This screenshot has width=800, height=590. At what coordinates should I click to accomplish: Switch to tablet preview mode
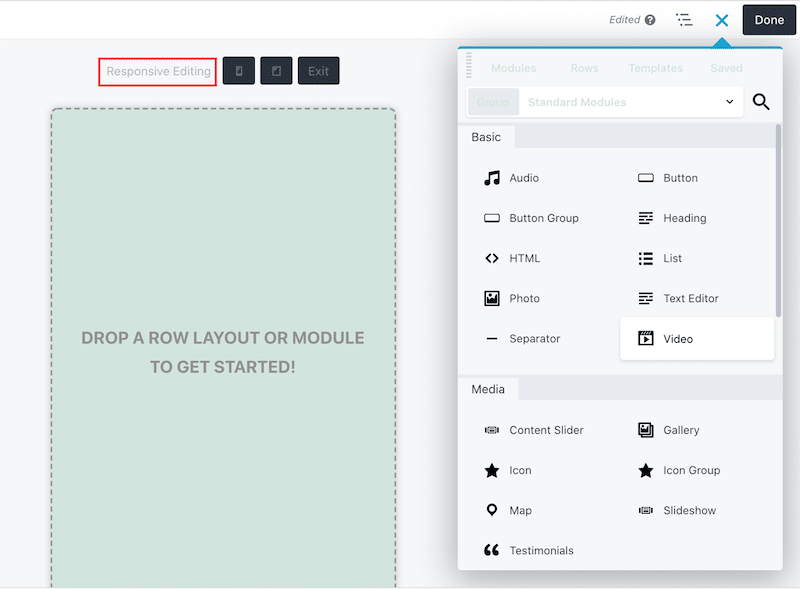point(277,70)
